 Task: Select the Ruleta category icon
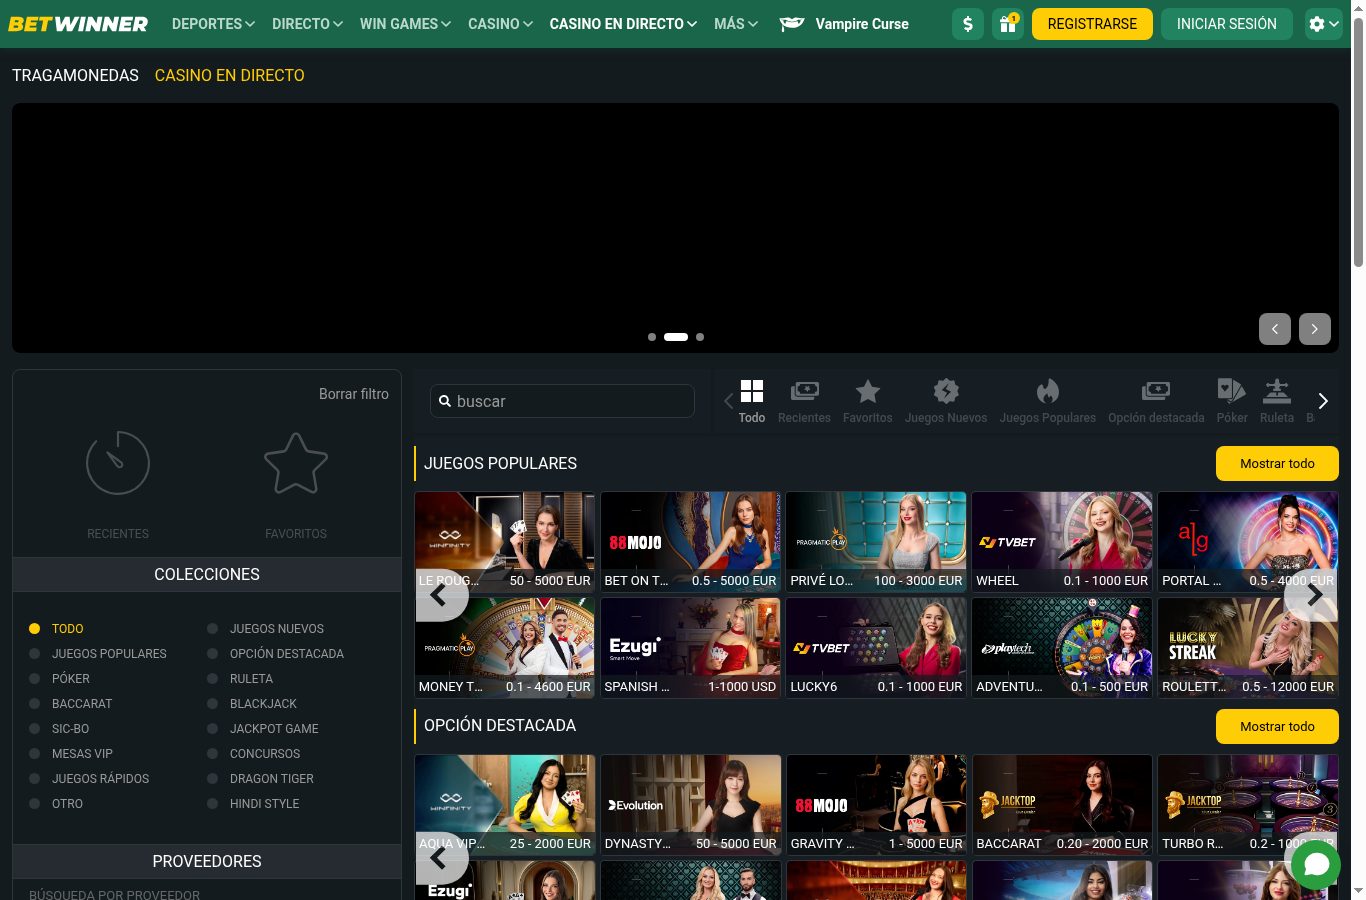pyautogui.click(x=1277, y=401)
